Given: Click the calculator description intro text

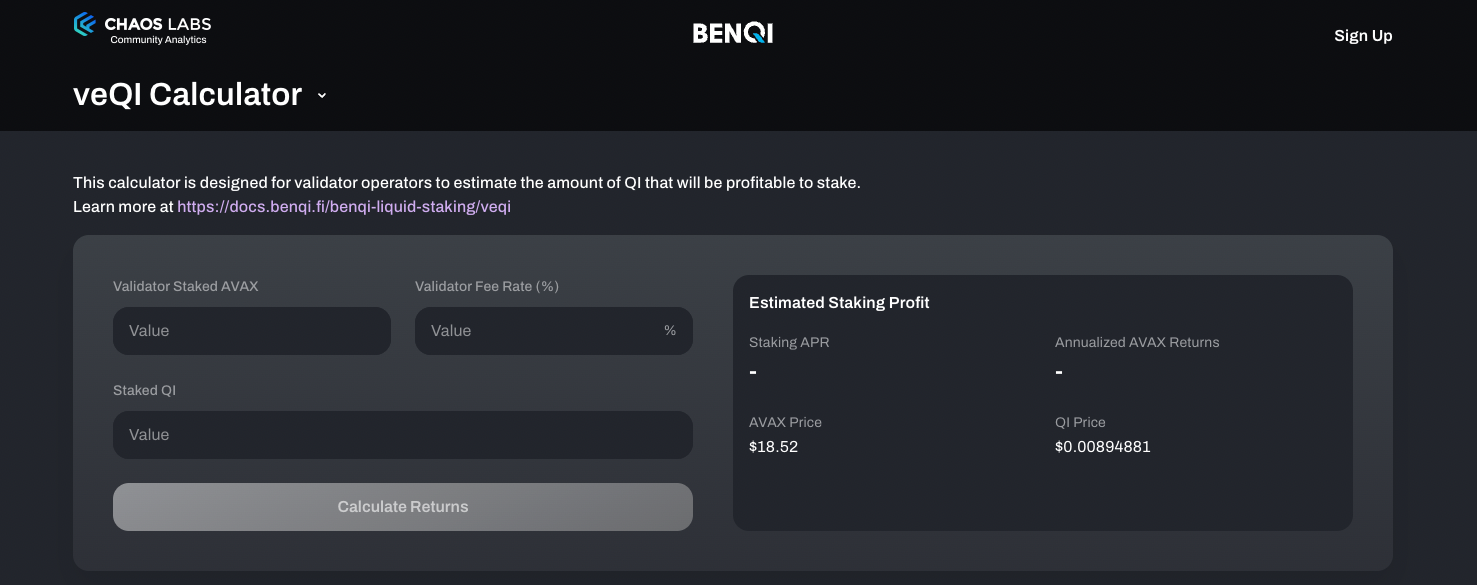Looking at the screenshot, I should 466,183.
